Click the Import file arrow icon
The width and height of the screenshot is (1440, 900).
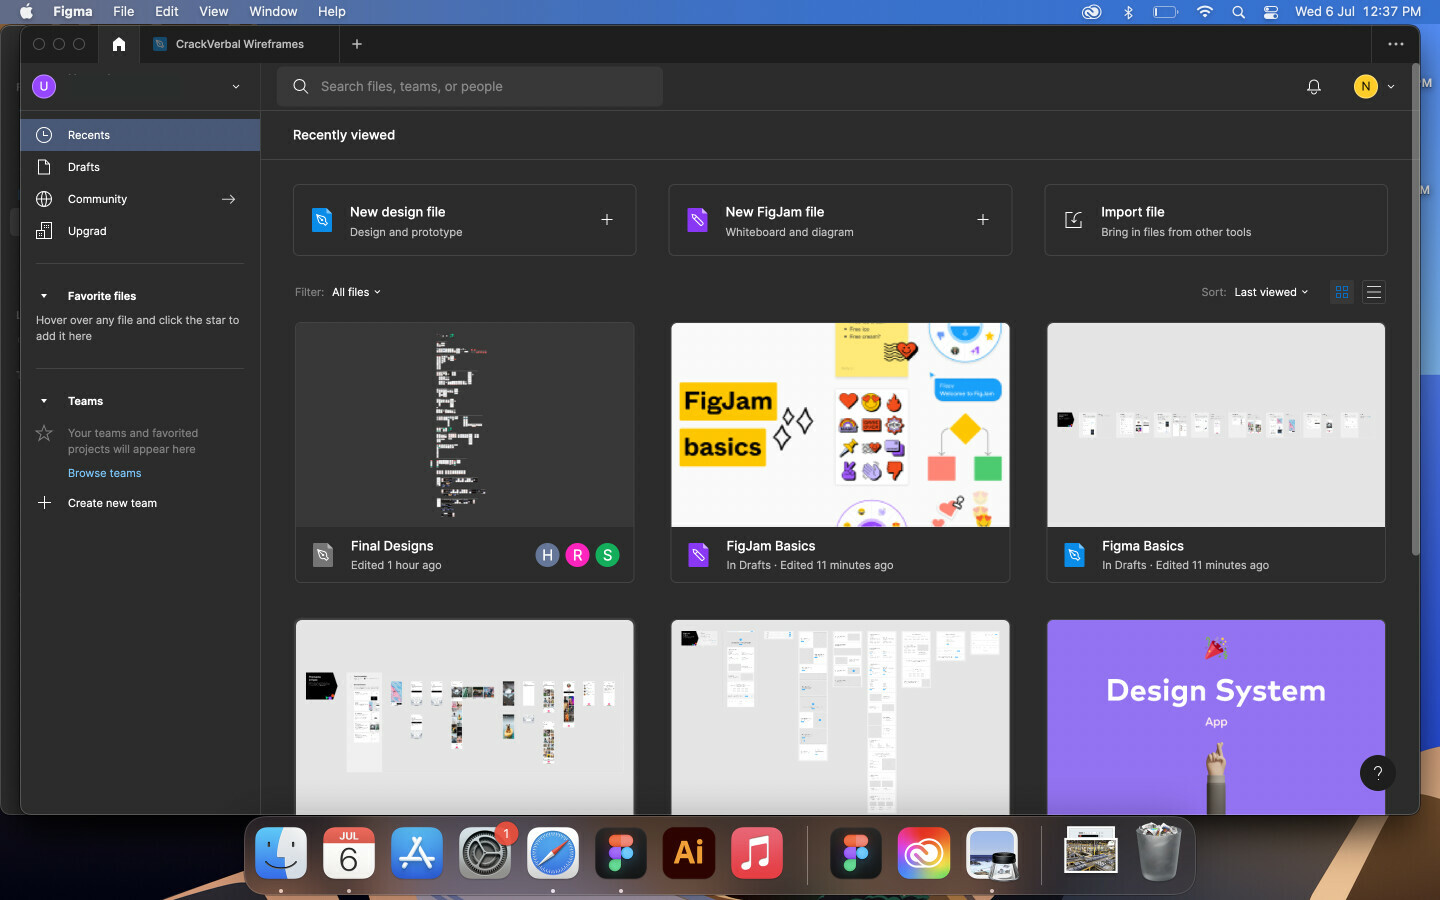[1073, 220]
